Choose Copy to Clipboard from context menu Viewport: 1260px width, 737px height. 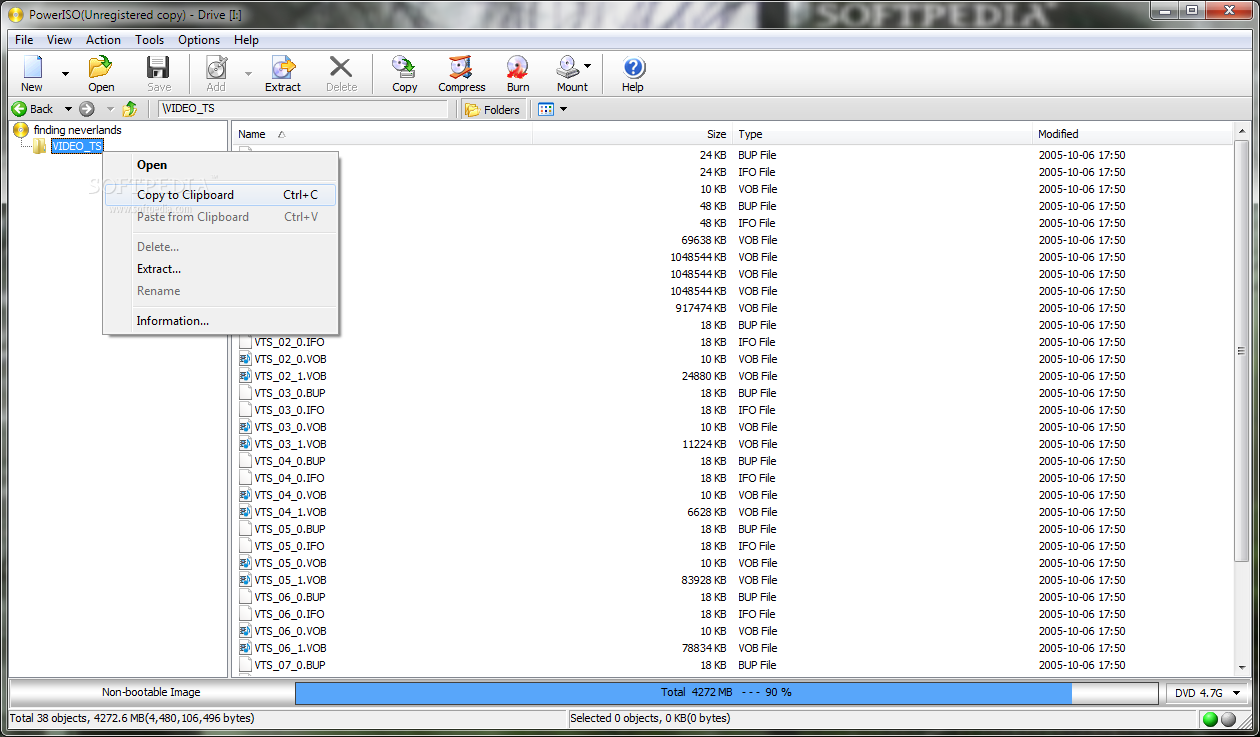(184, 195)
